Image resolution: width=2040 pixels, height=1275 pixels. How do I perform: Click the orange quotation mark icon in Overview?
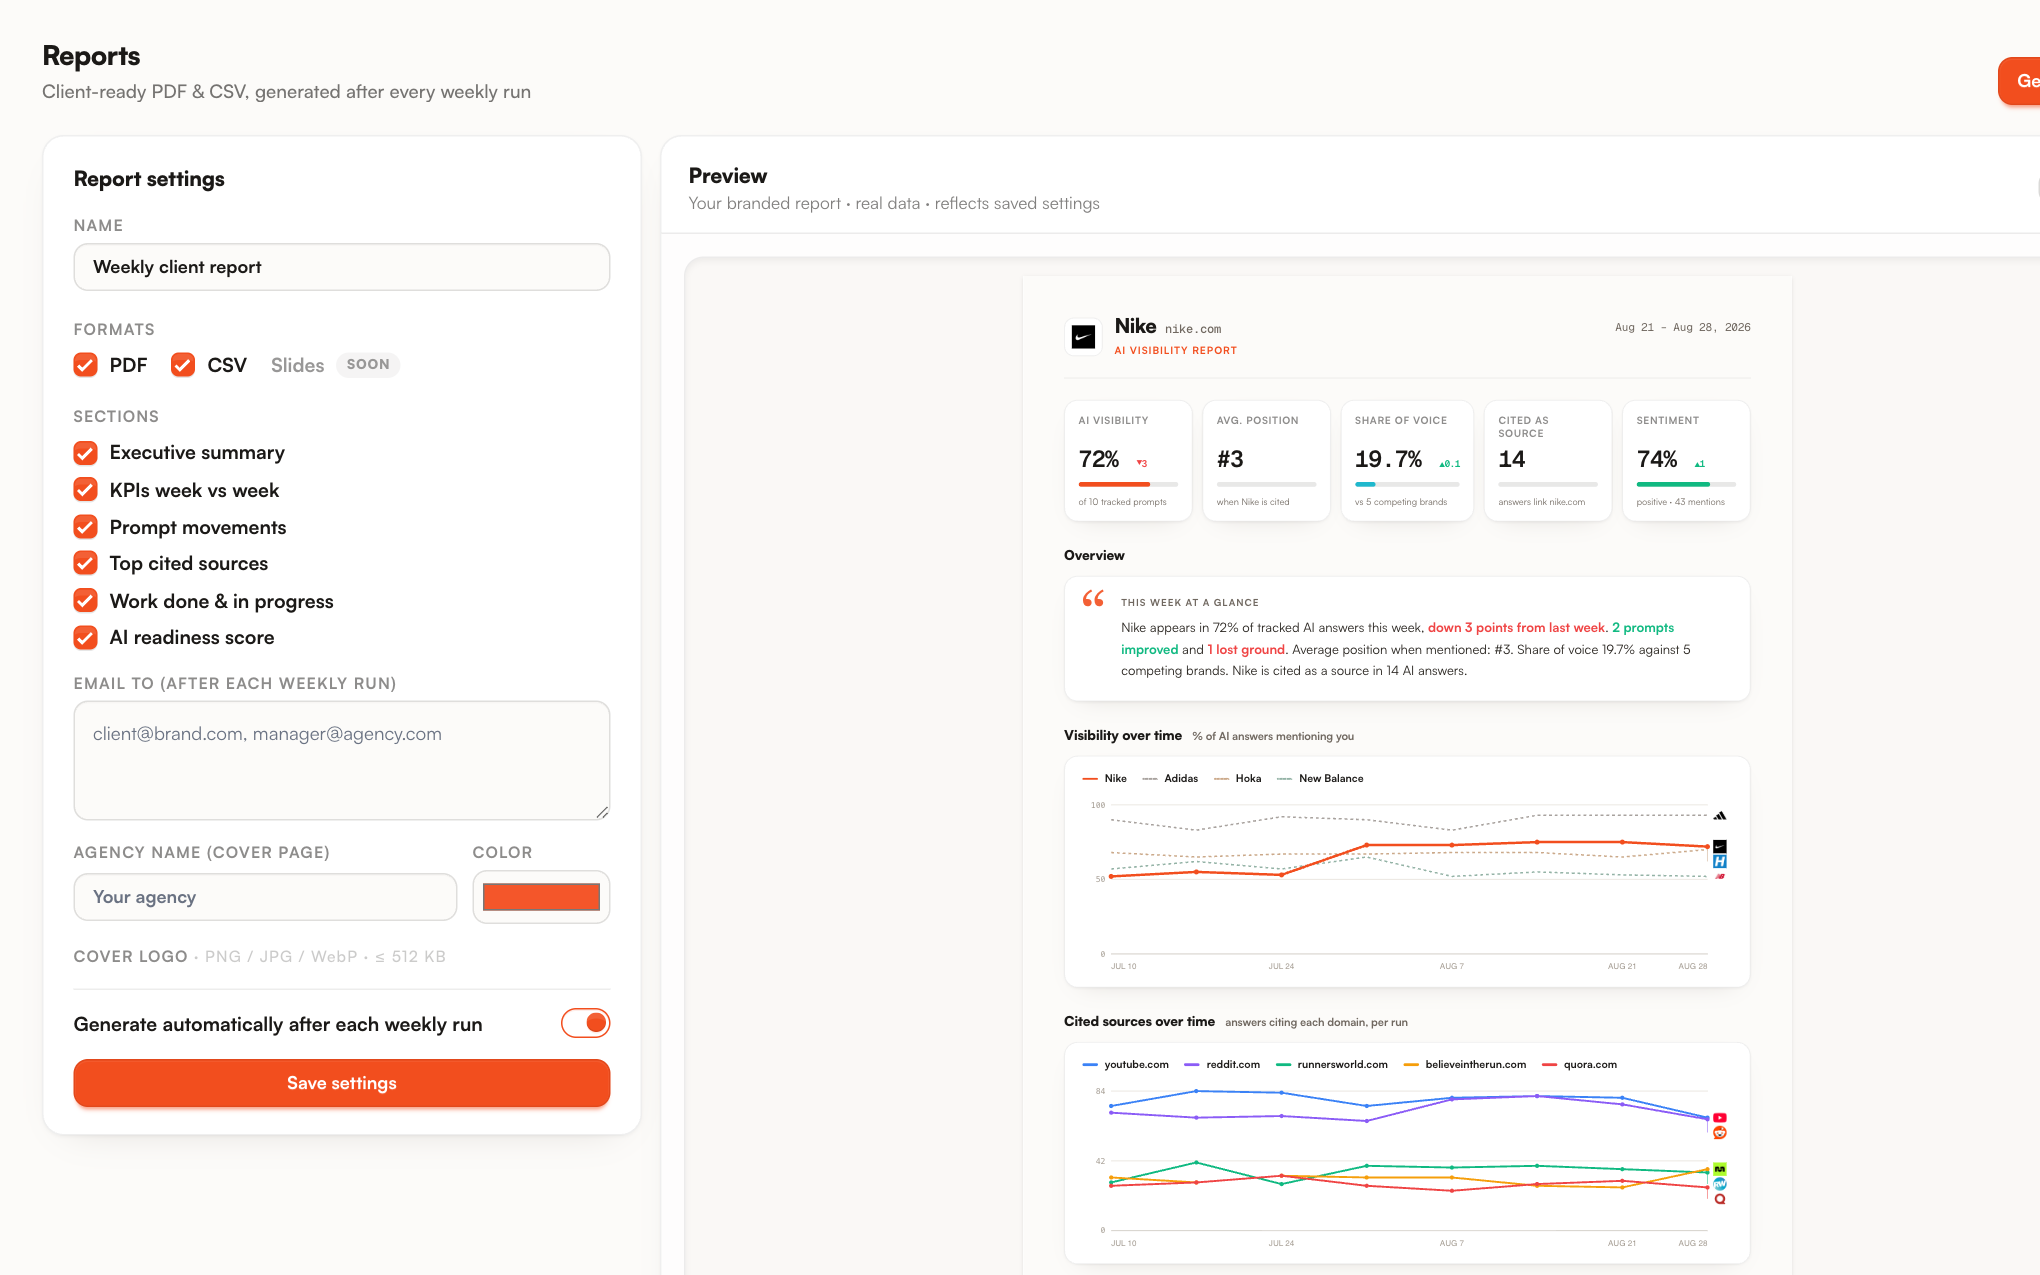click(1093, 598)
